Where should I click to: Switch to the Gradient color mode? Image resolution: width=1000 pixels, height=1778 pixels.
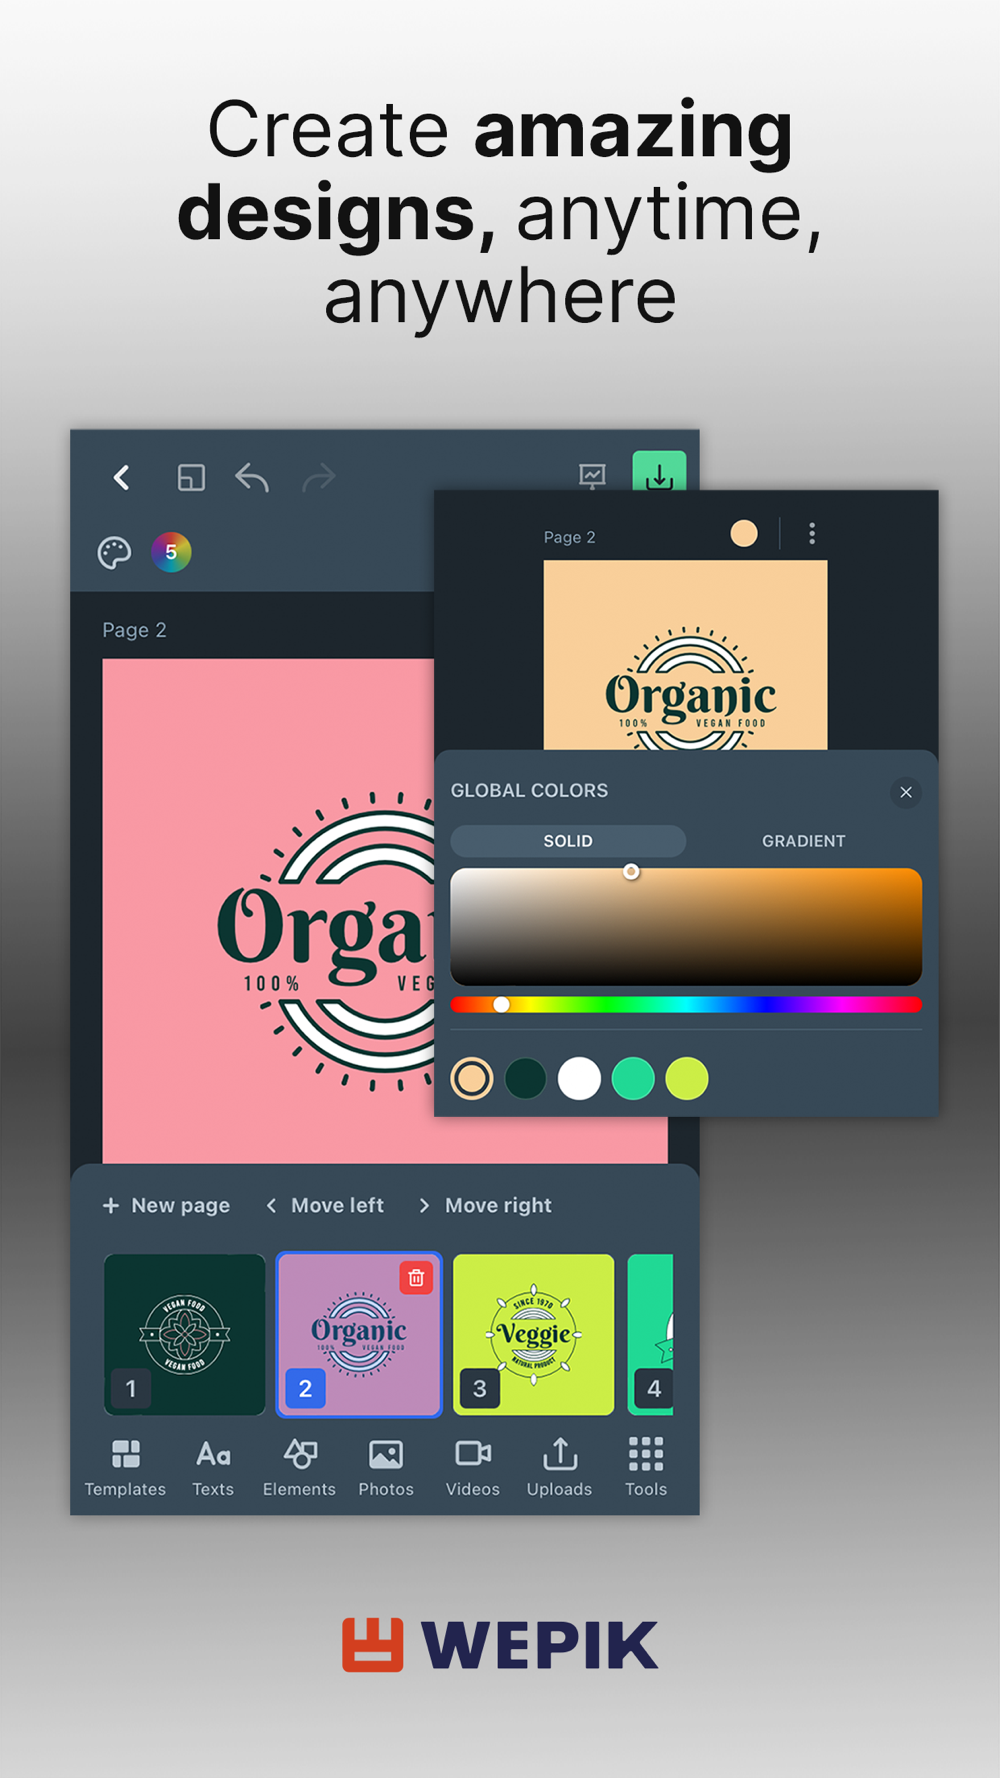[804, 841]
